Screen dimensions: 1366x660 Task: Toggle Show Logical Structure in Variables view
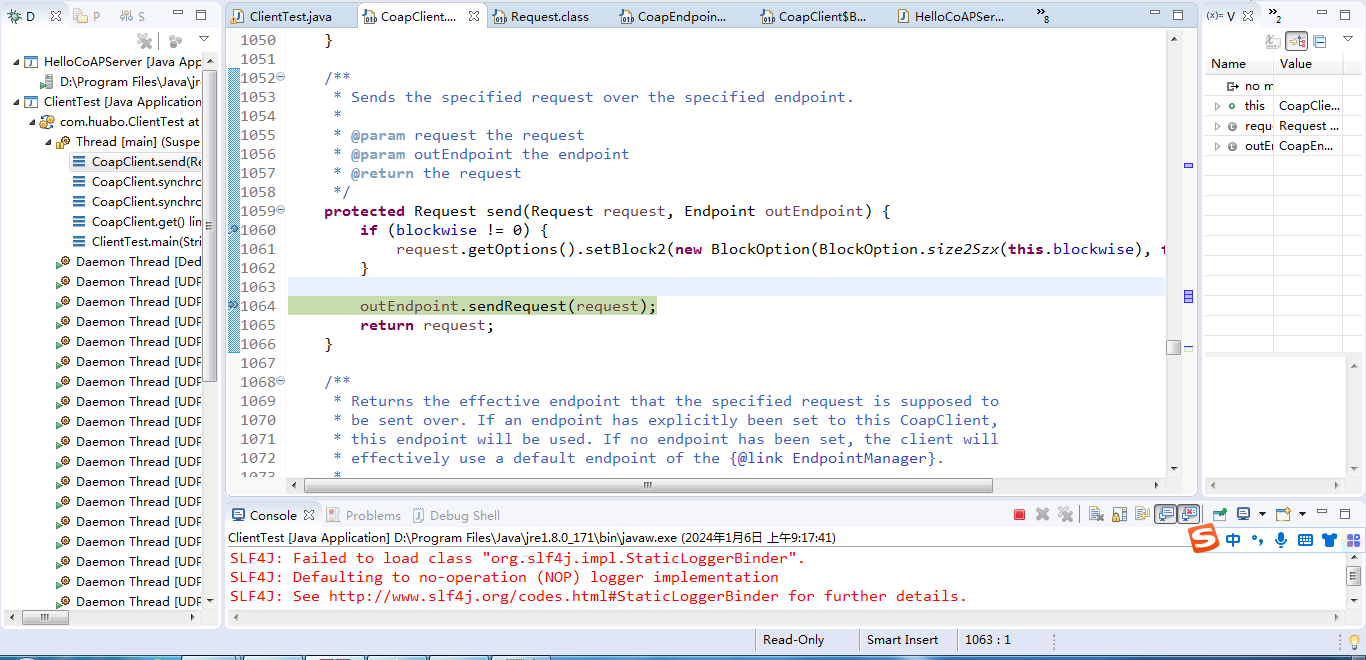(1296, 41)
